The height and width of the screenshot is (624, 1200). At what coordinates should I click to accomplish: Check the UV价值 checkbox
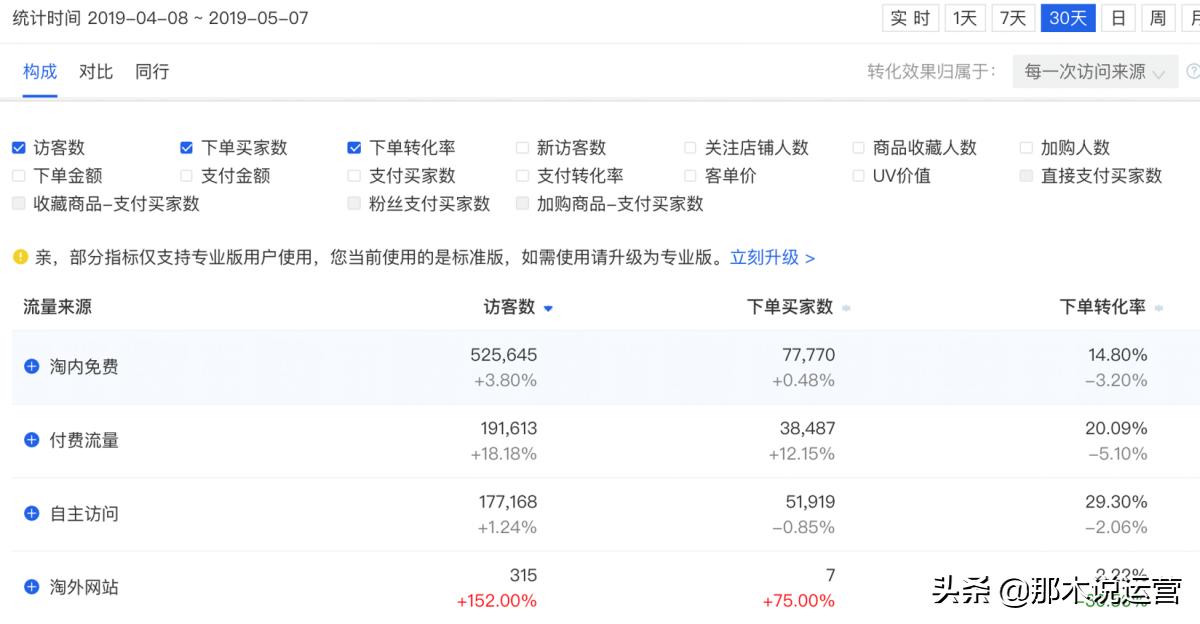(x=858, y=176)
